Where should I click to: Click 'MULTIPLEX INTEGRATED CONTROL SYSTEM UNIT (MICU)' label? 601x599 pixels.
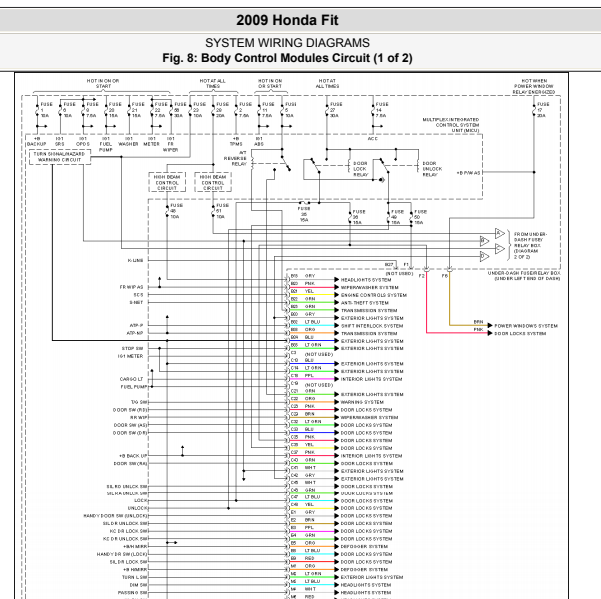[x=451, y=125]
